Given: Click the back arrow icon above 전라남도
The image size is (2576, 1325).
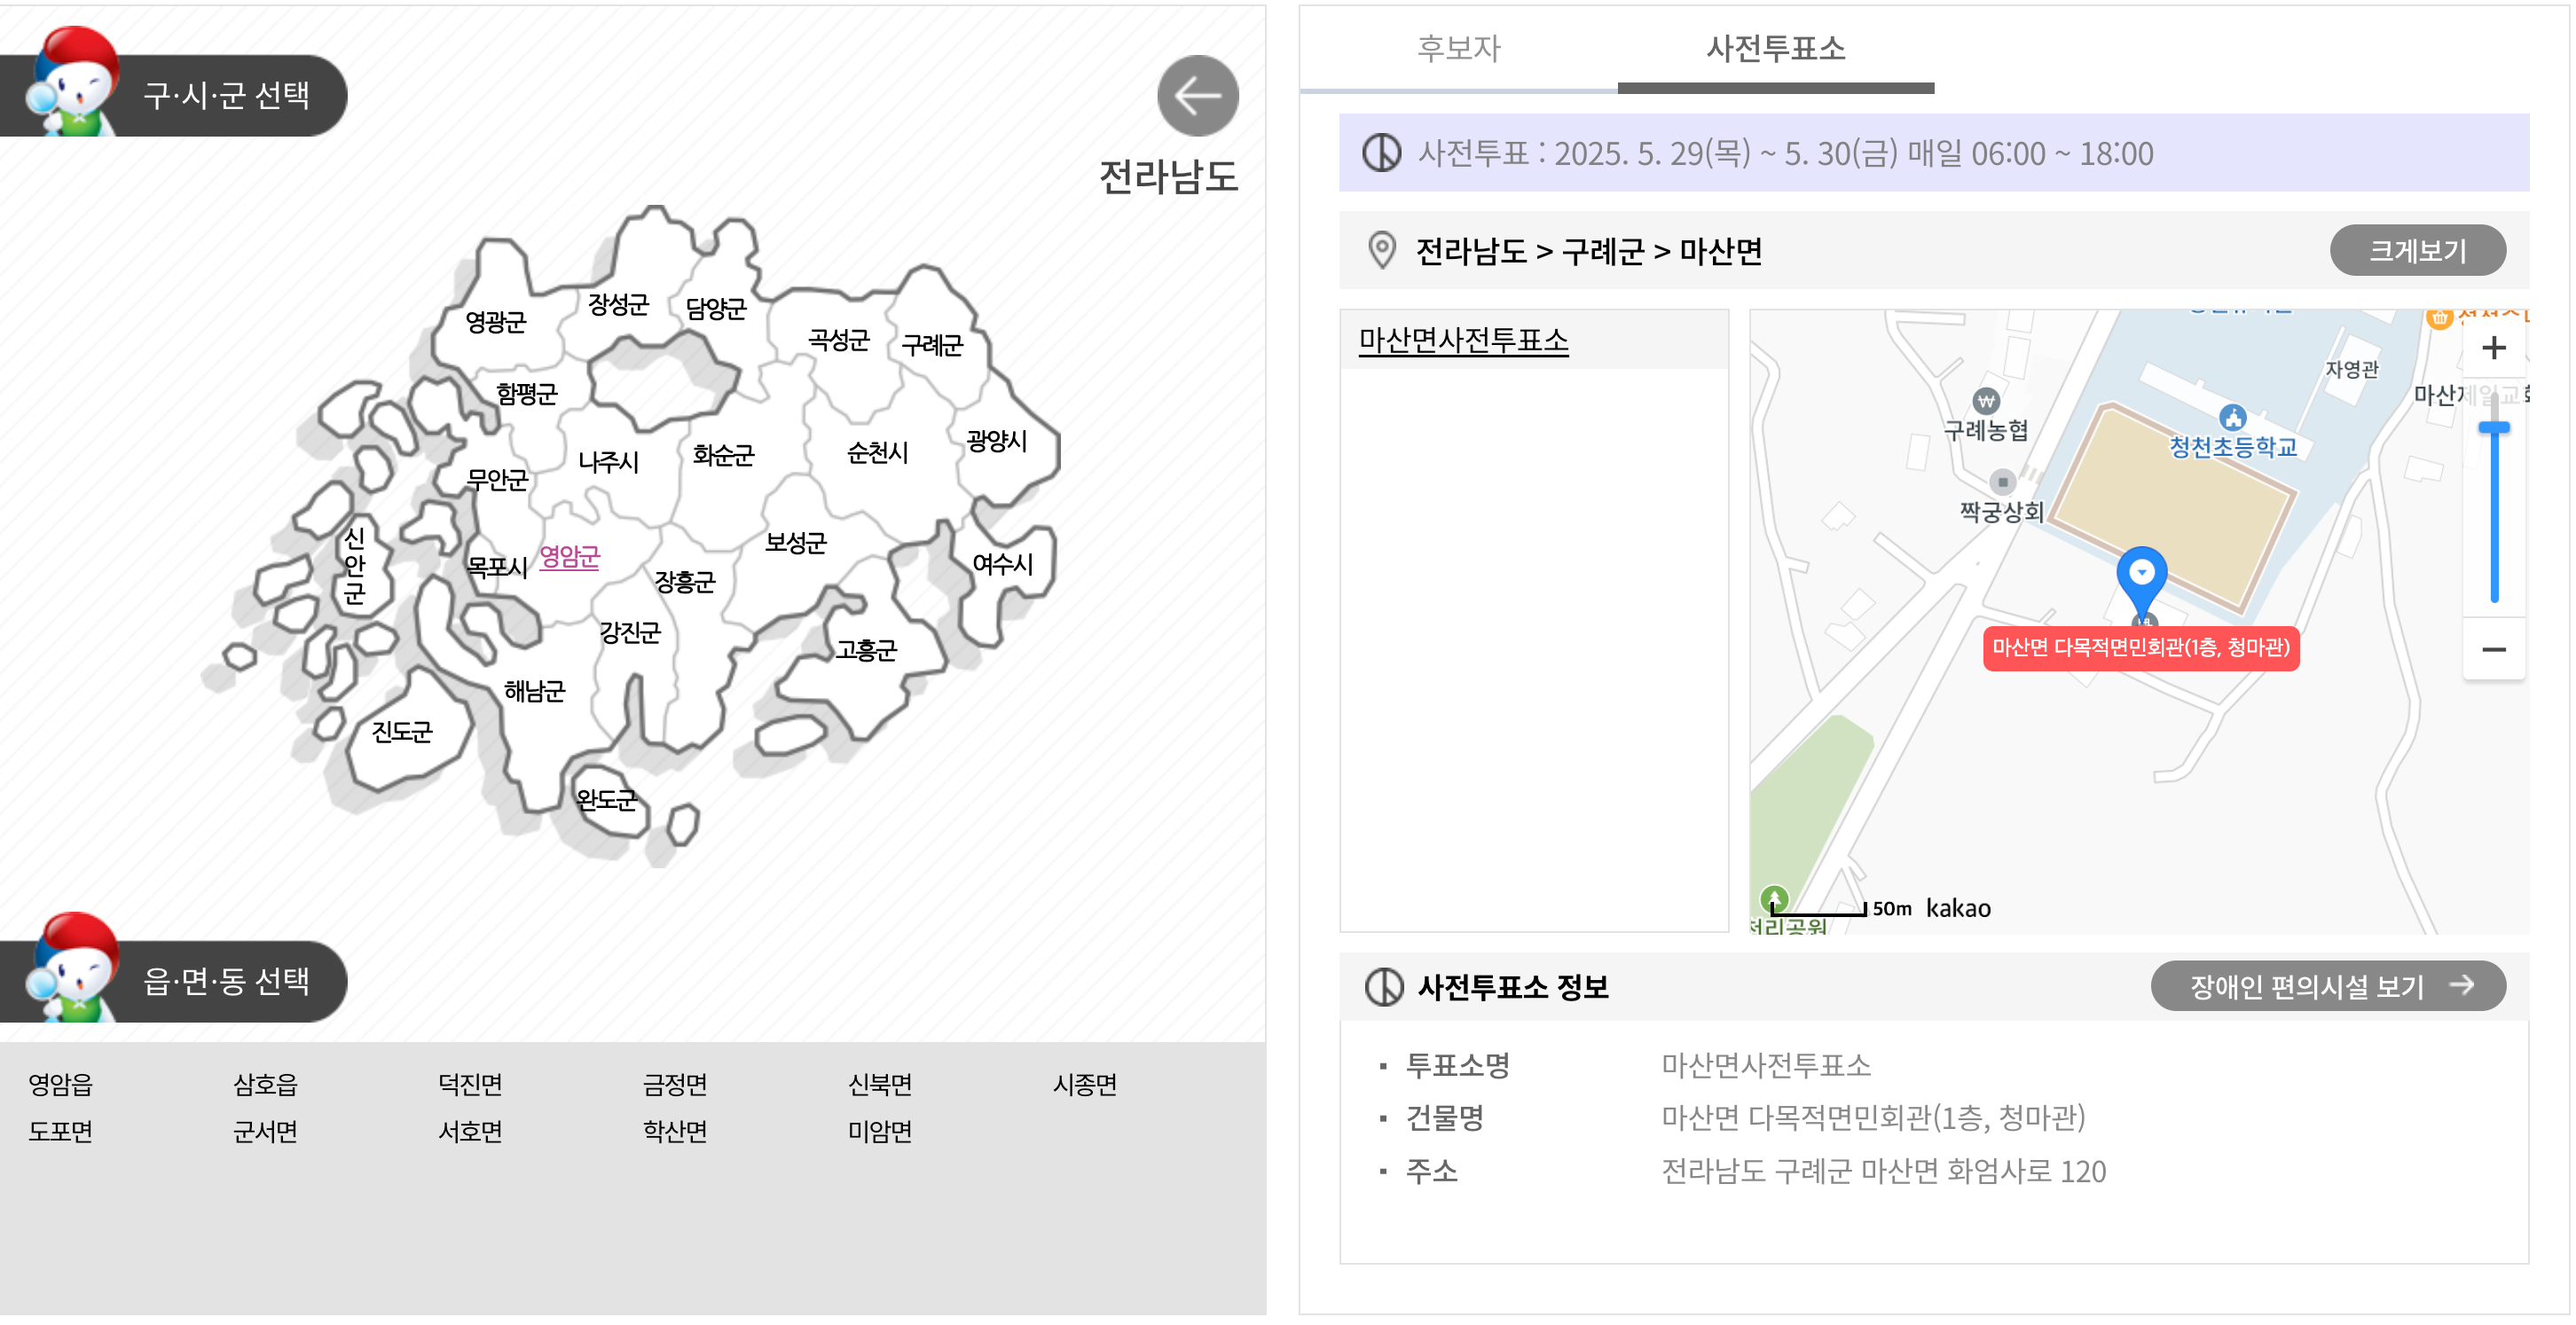Looking at the screenshot, I should 1197,96.
